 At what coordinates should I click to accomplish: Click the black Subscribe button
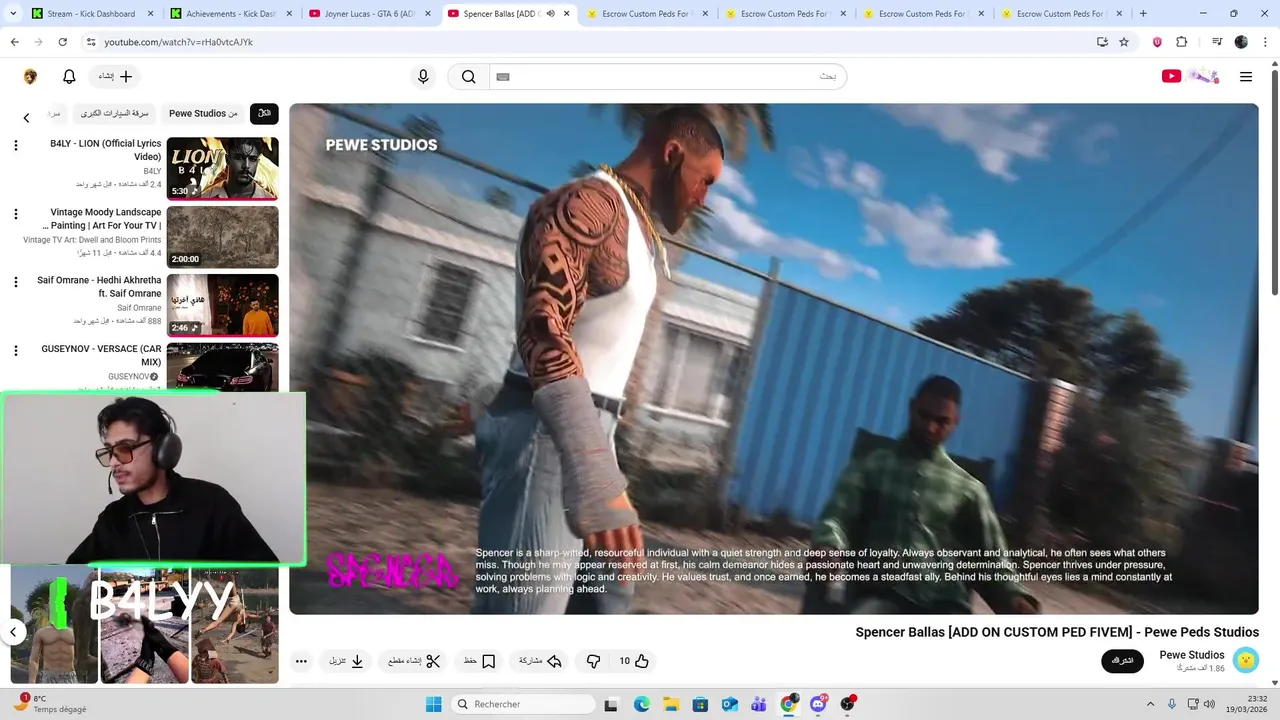tap(1122, 661)
